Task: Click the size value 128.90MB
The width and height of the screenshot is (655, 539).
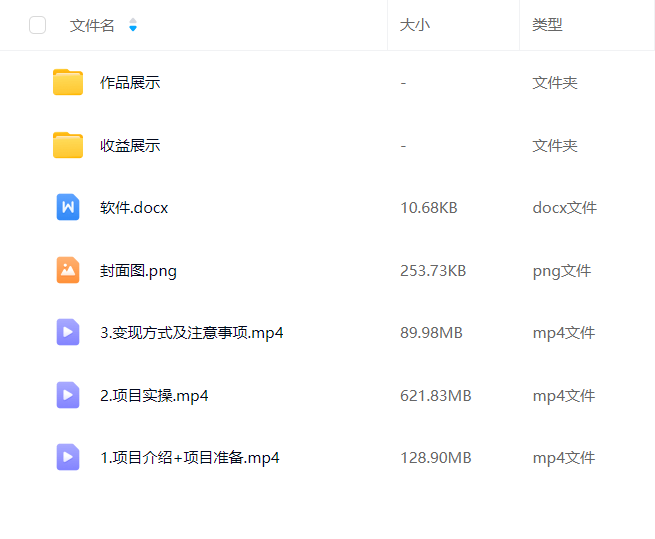Action: (436, 458)
